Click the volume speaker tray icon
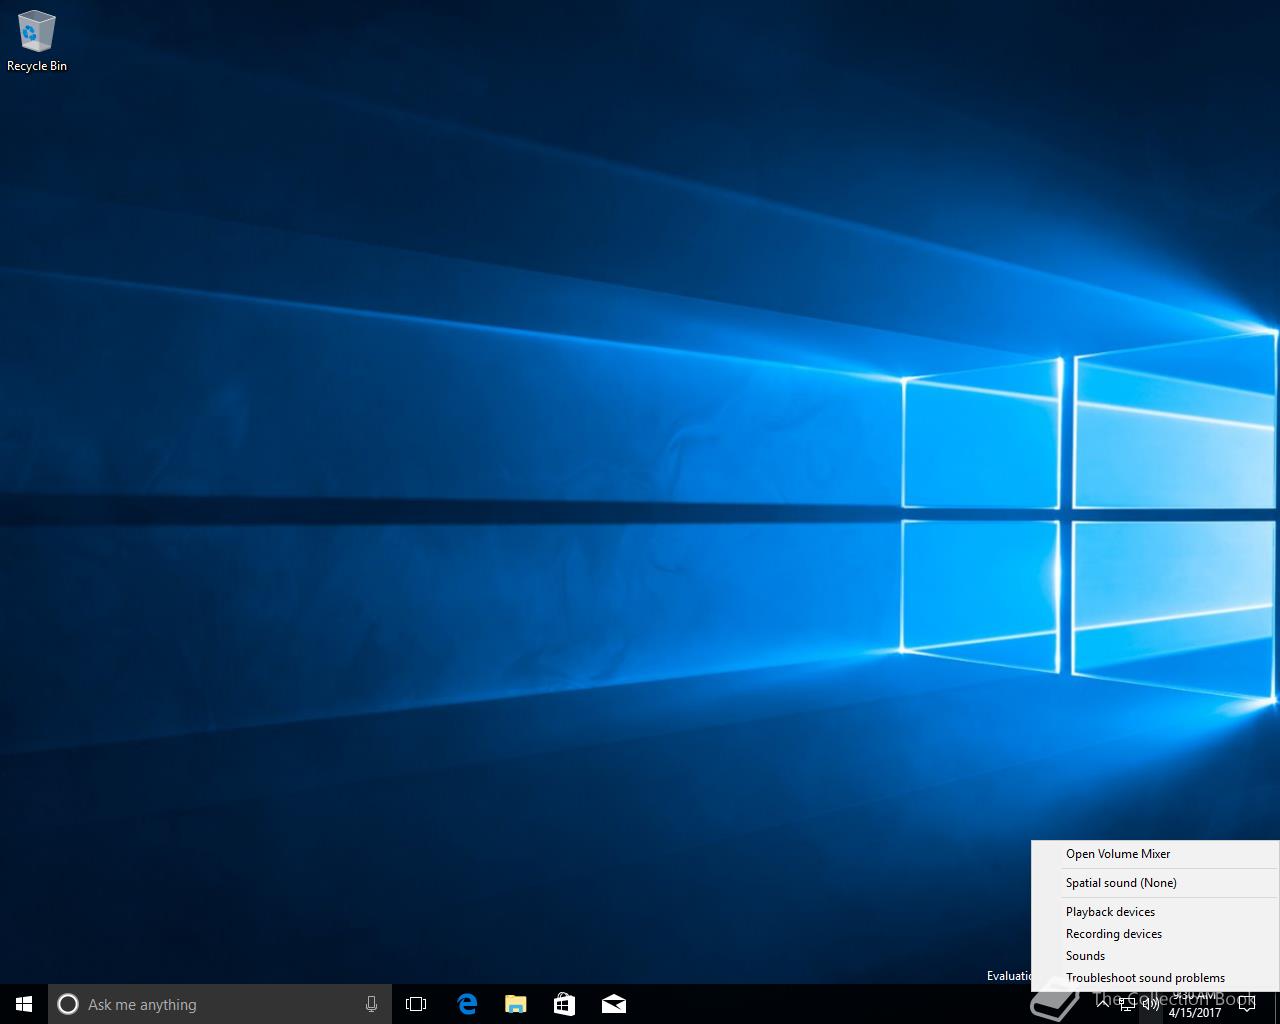The width and height of the screenshot is (1280, 1024). coord(1151,1005)
